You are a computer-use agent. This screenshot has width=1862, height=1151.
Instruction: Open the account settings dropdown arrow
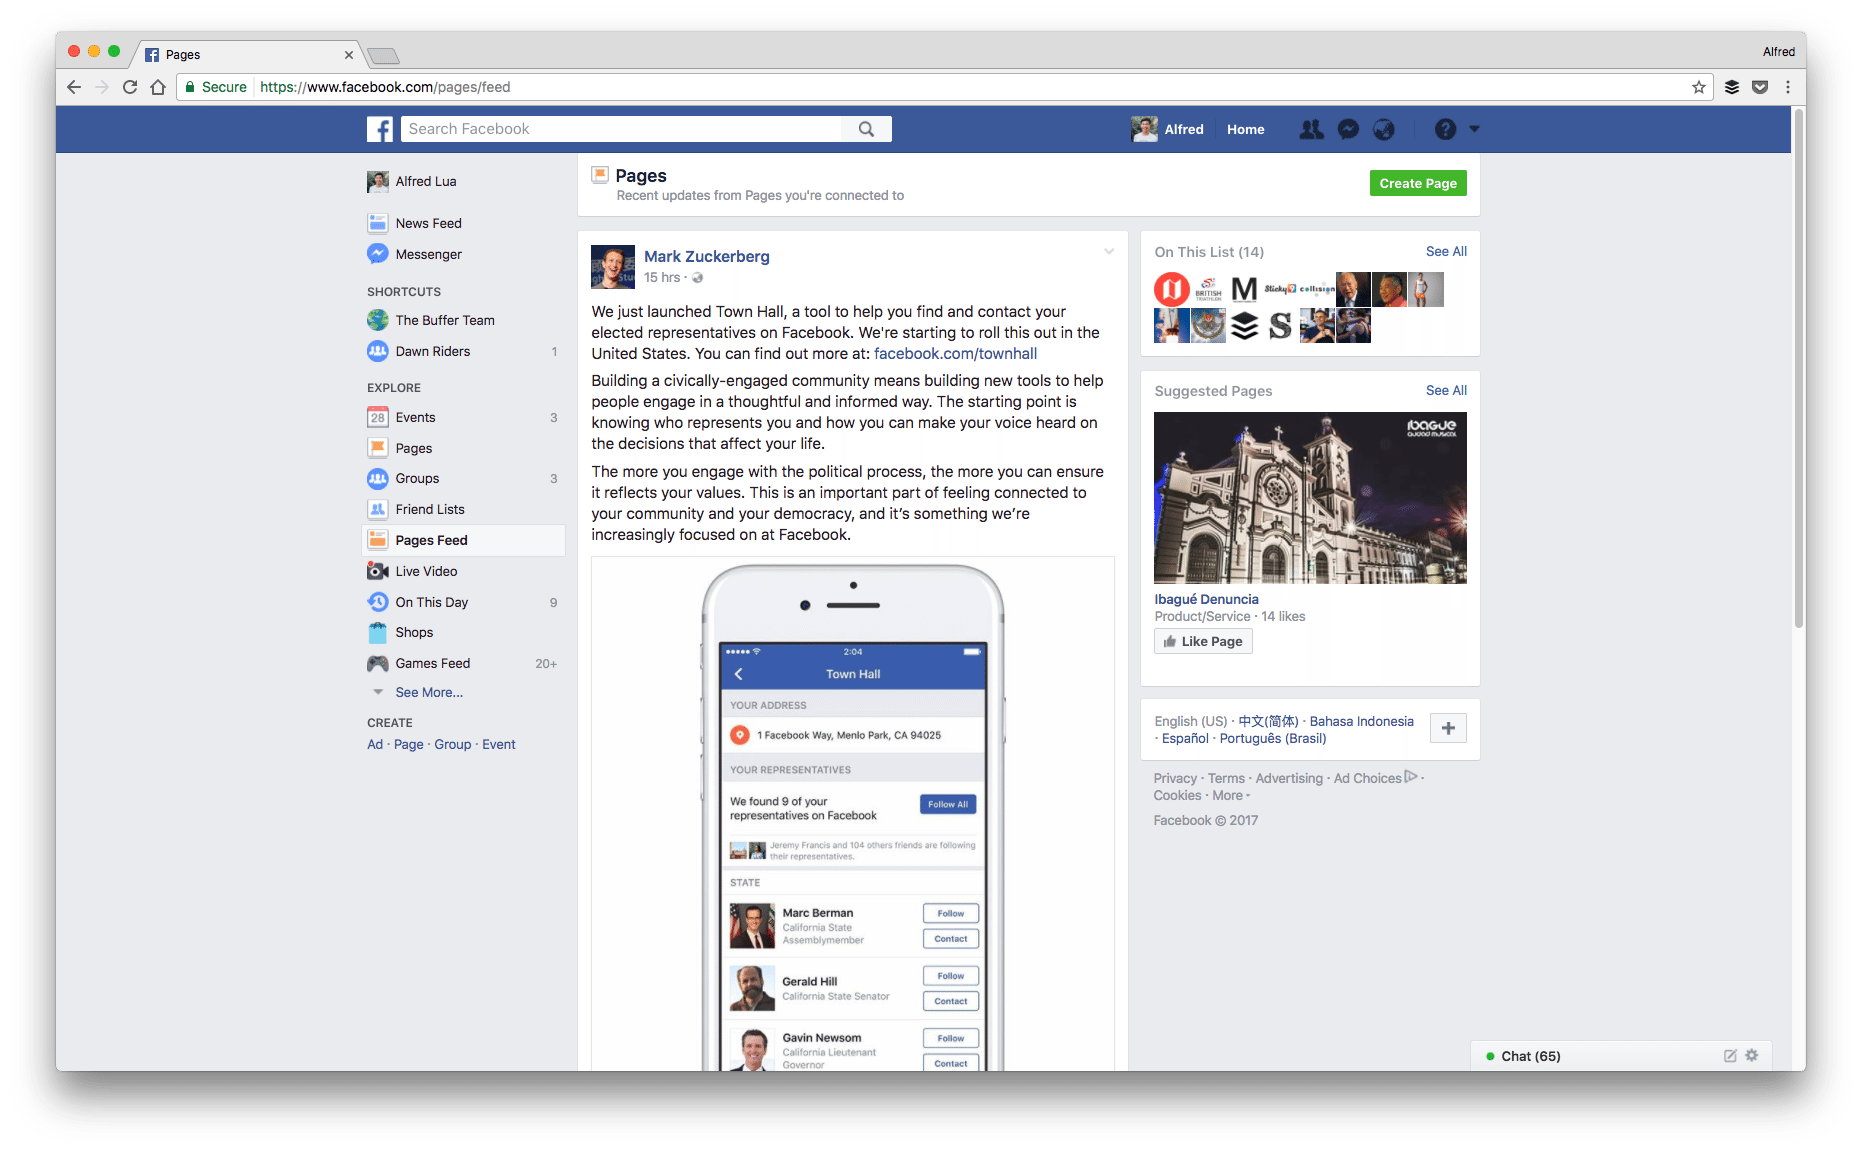1472,129
